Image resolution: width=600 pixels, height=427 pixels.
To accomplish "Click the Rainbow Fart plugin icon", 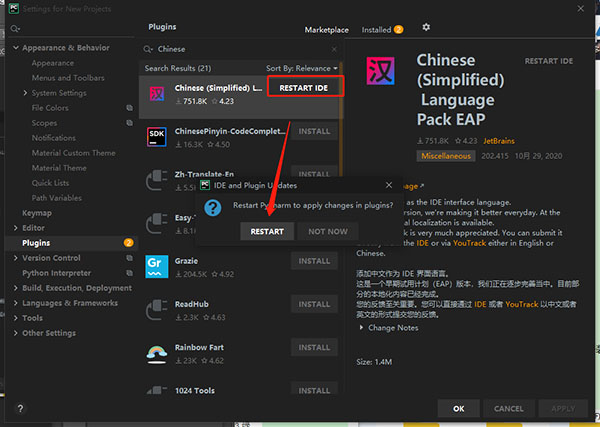I will (157, 354).
